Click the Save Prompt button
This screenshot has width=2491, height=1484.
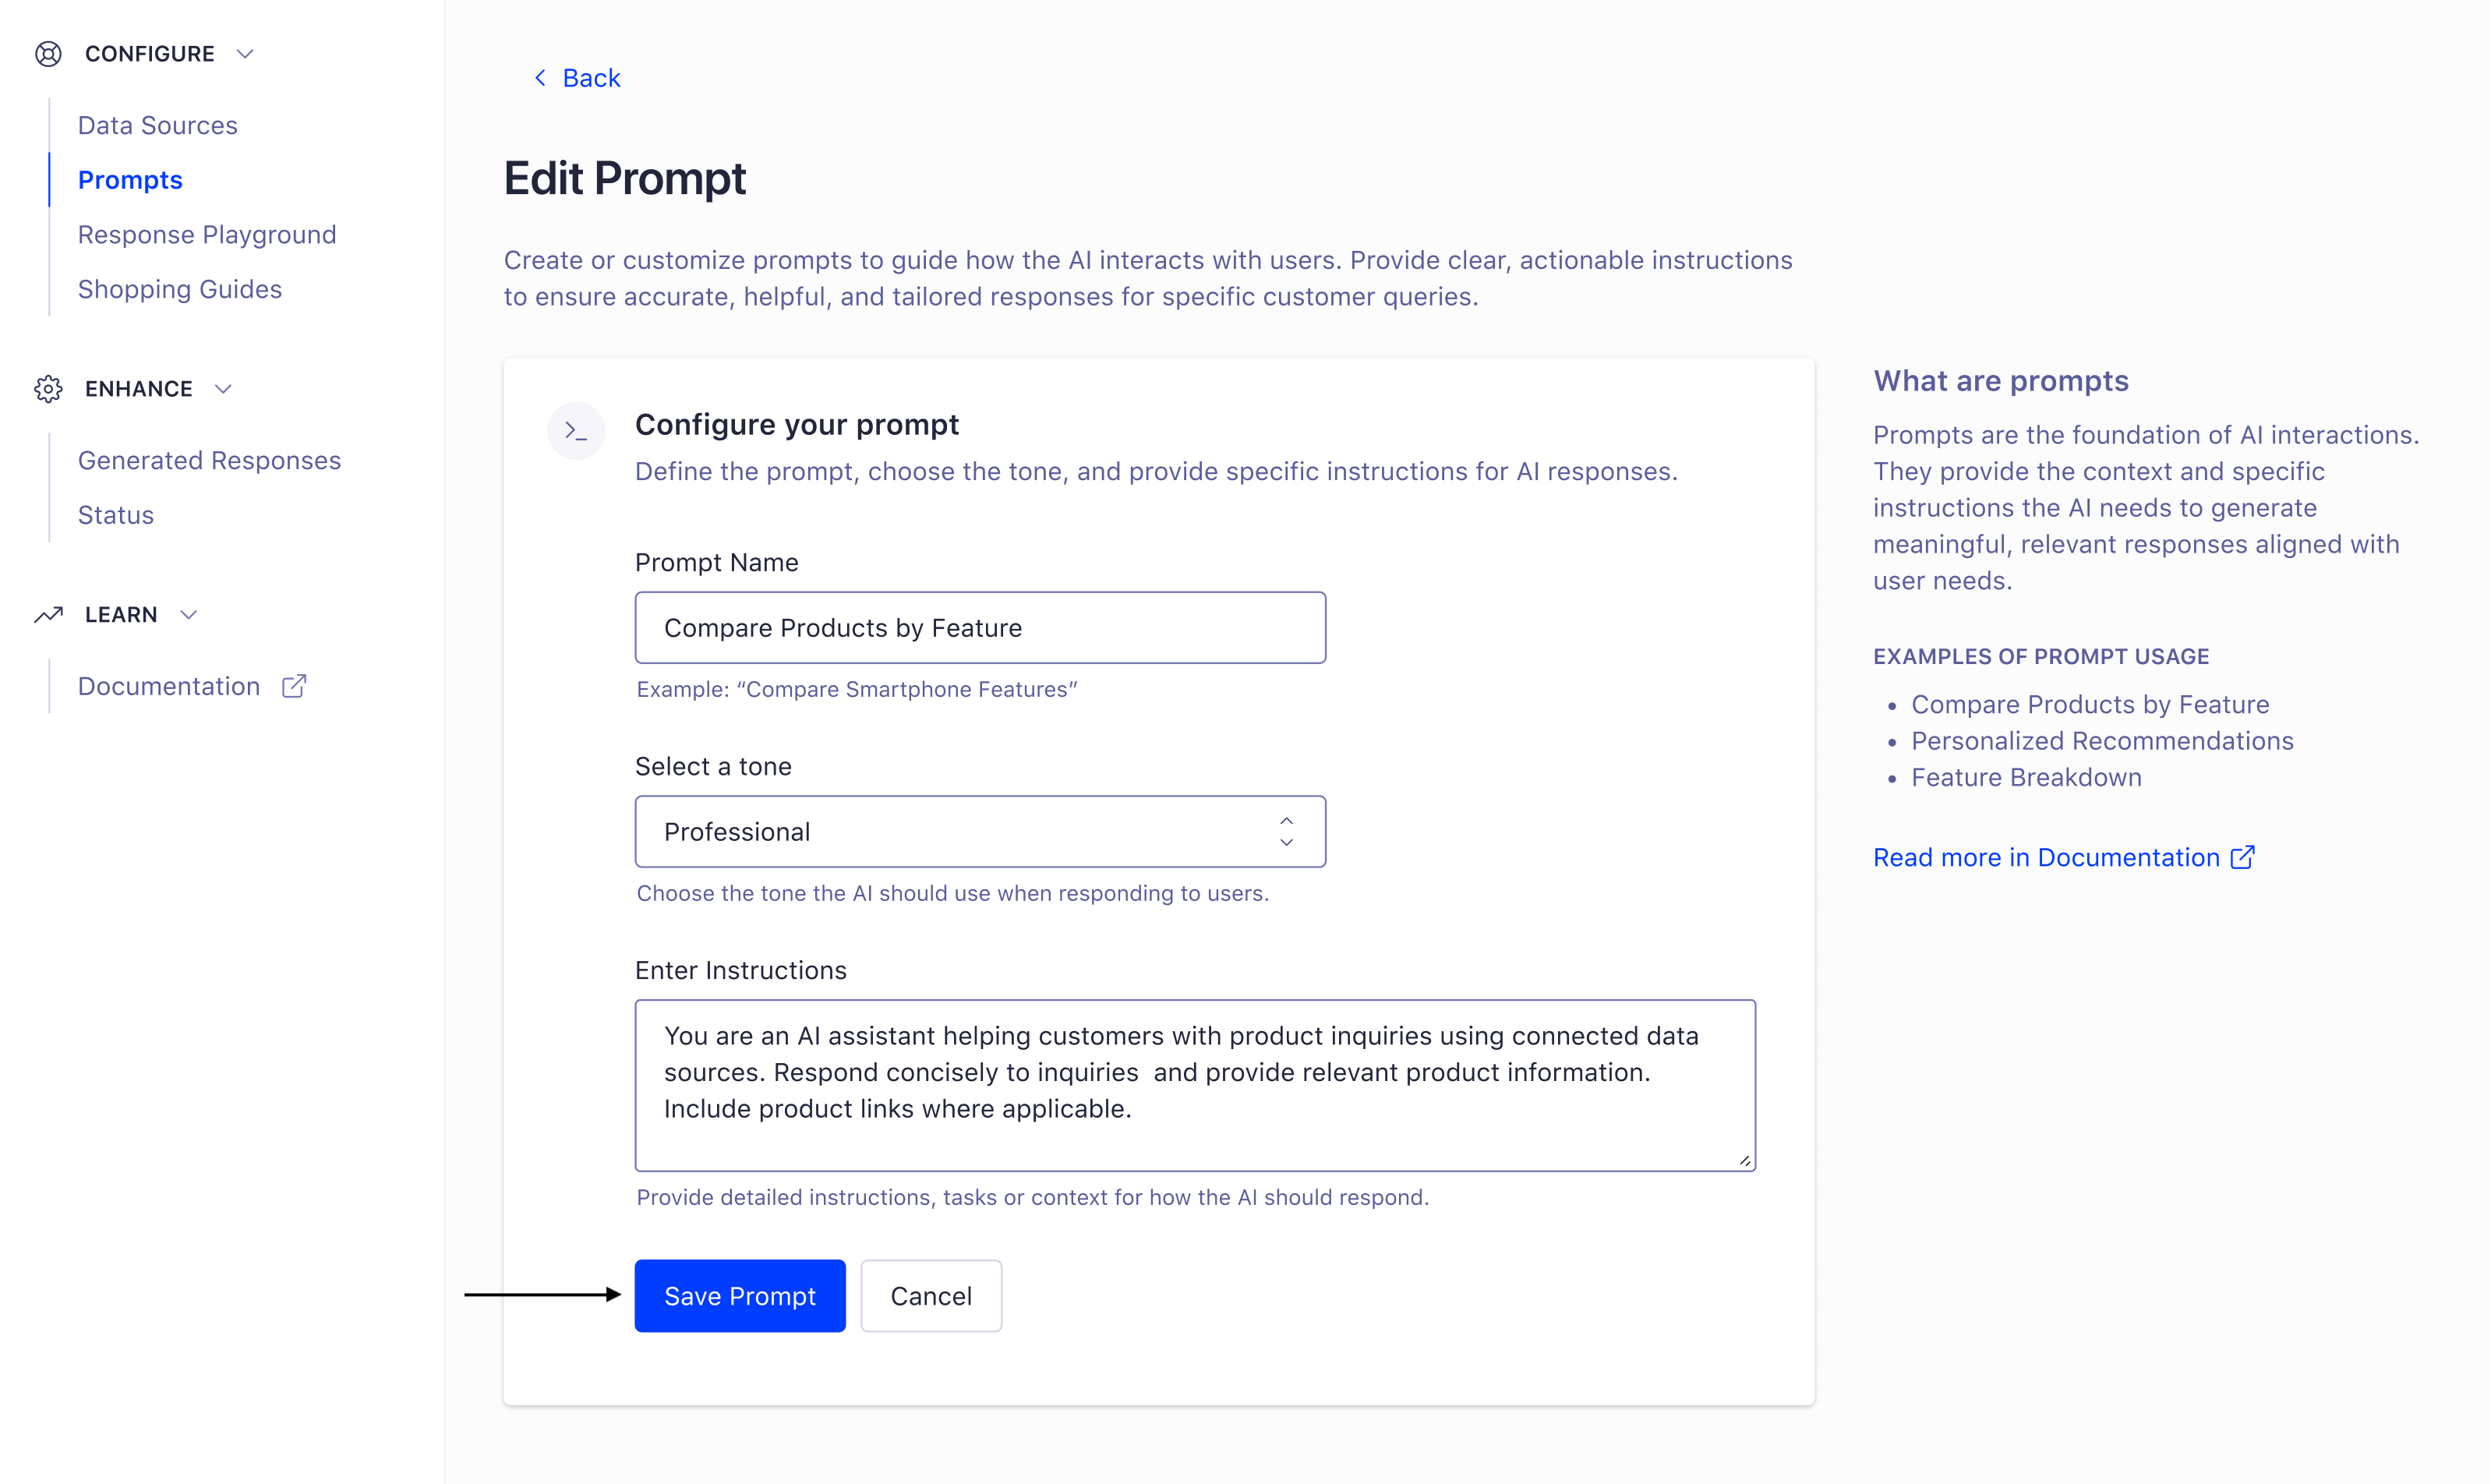(740, 1295)
